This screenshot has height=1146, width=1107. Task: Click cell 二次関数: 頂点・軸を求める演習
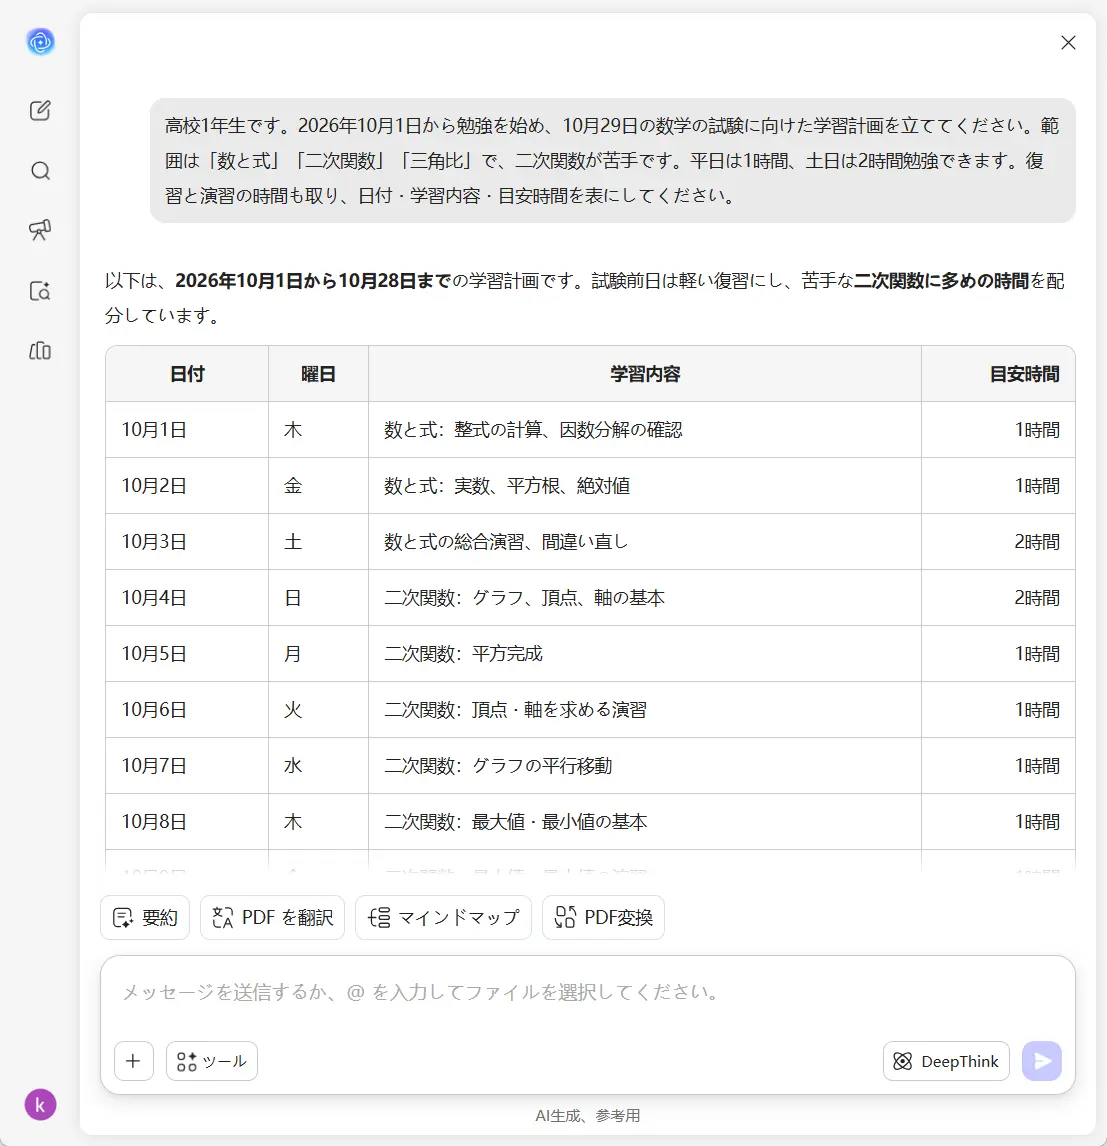click(645, 710)
